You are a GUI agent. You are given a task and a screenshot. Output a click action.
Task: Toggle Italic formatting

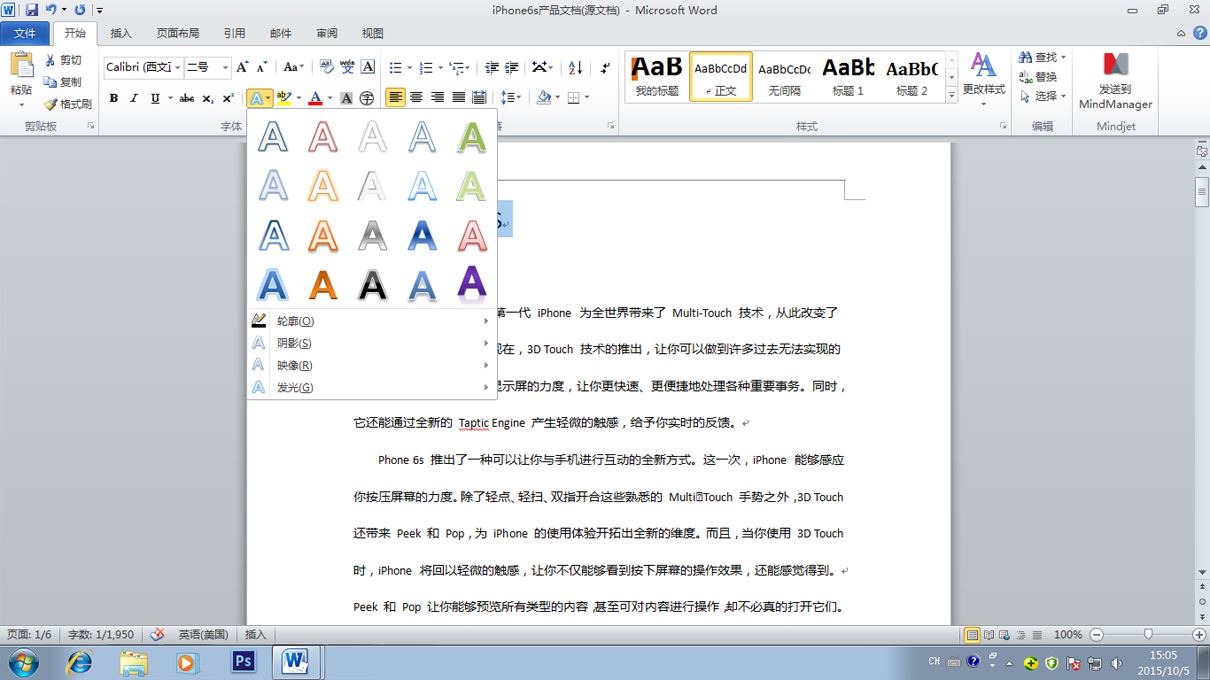[x=134, y=98]
